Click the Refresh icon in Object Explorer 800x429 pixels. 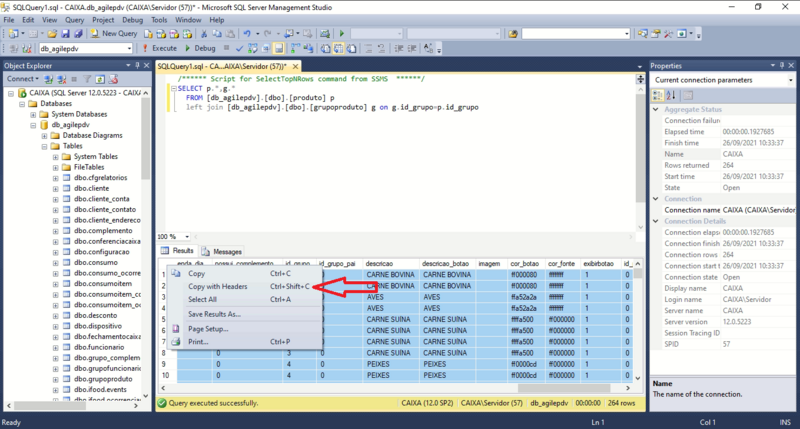click(x=100, y=79)
